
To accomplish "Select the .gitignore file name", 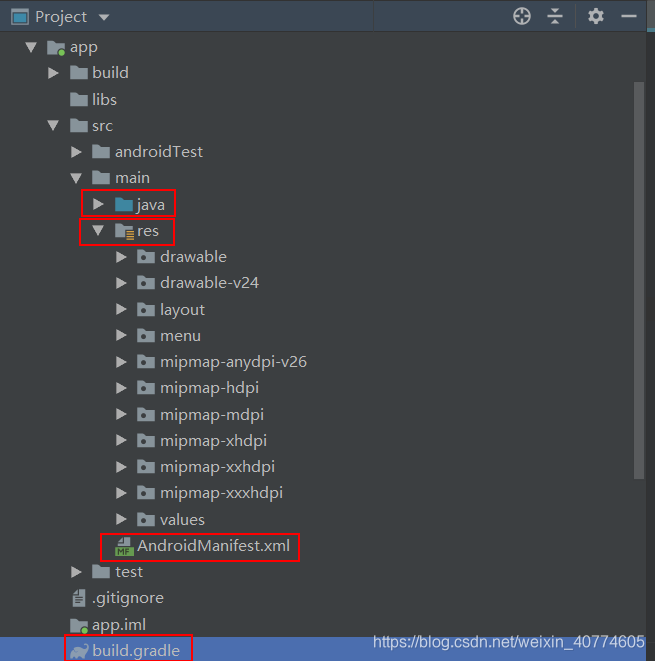I will [128, 599].
